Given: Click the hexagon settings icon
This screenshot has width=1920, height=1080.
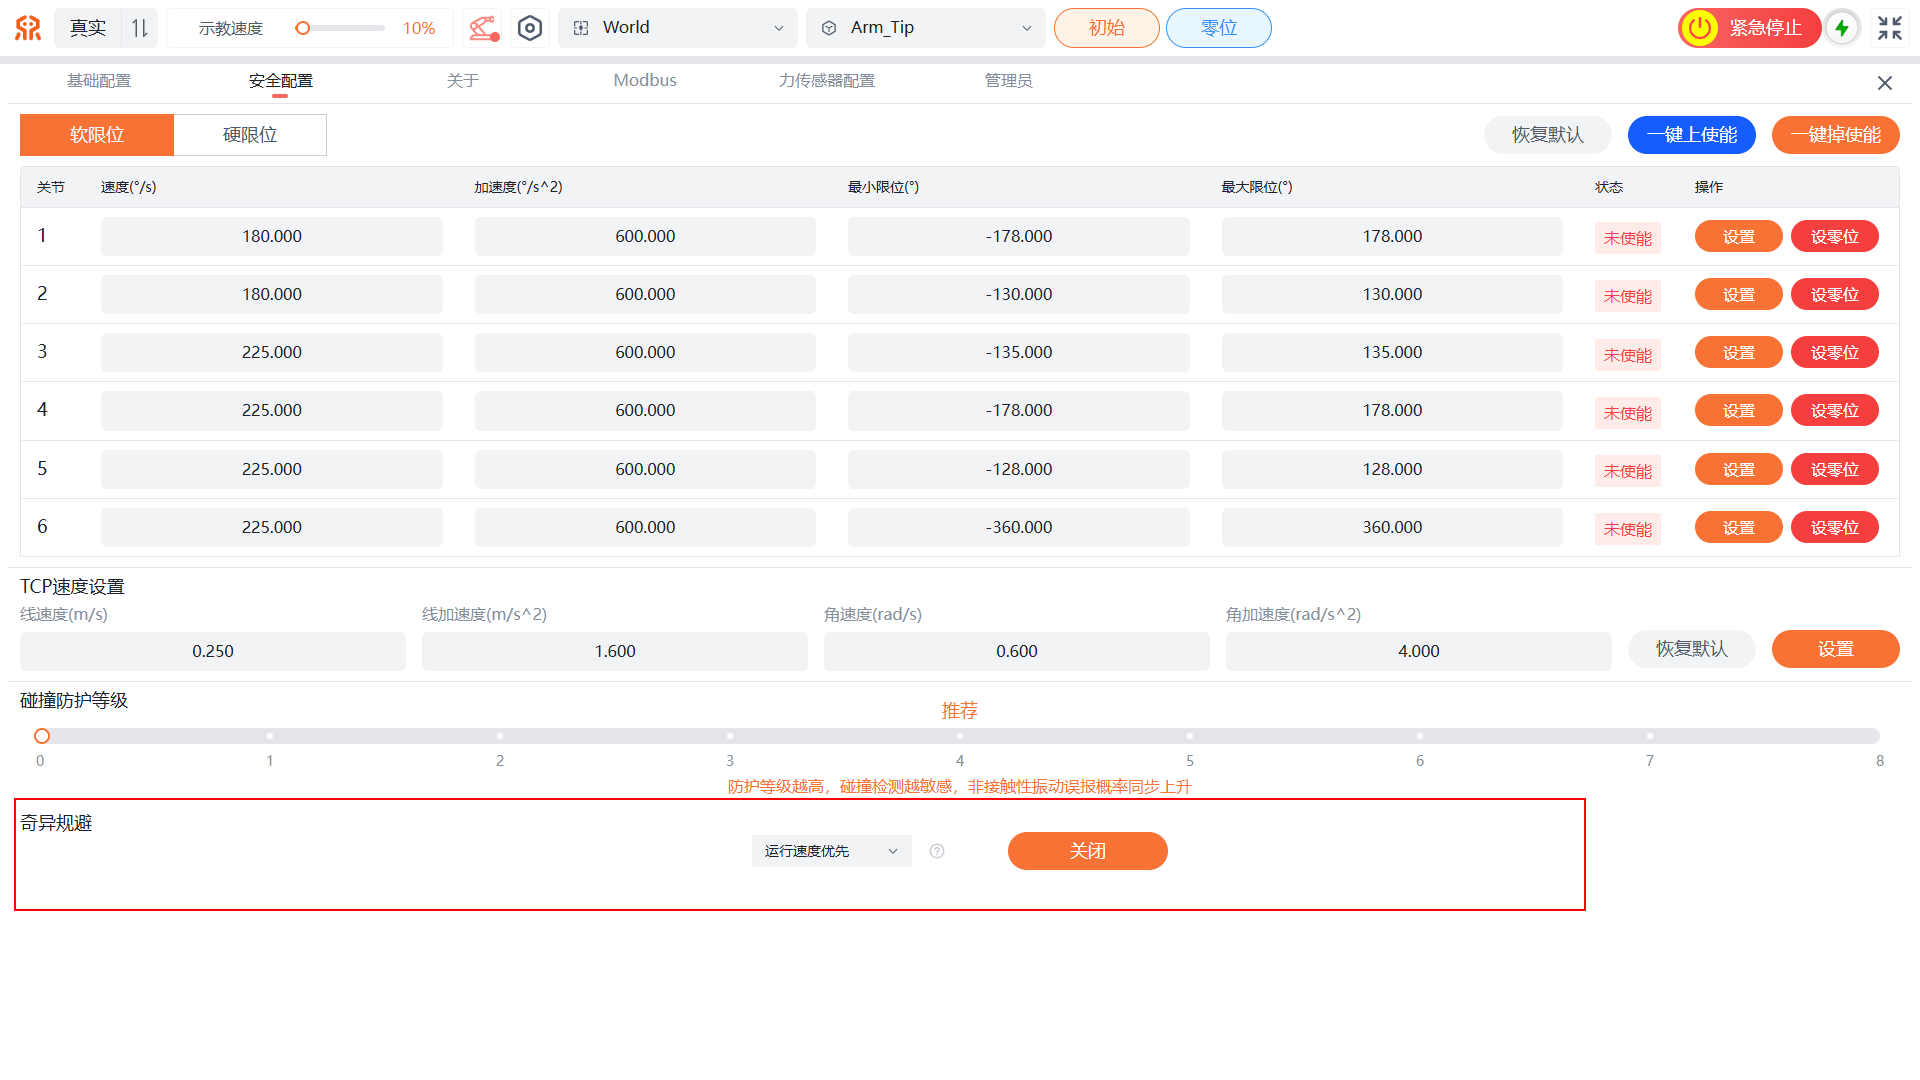Looking at the screenshot, I should [x=530, y=28].
